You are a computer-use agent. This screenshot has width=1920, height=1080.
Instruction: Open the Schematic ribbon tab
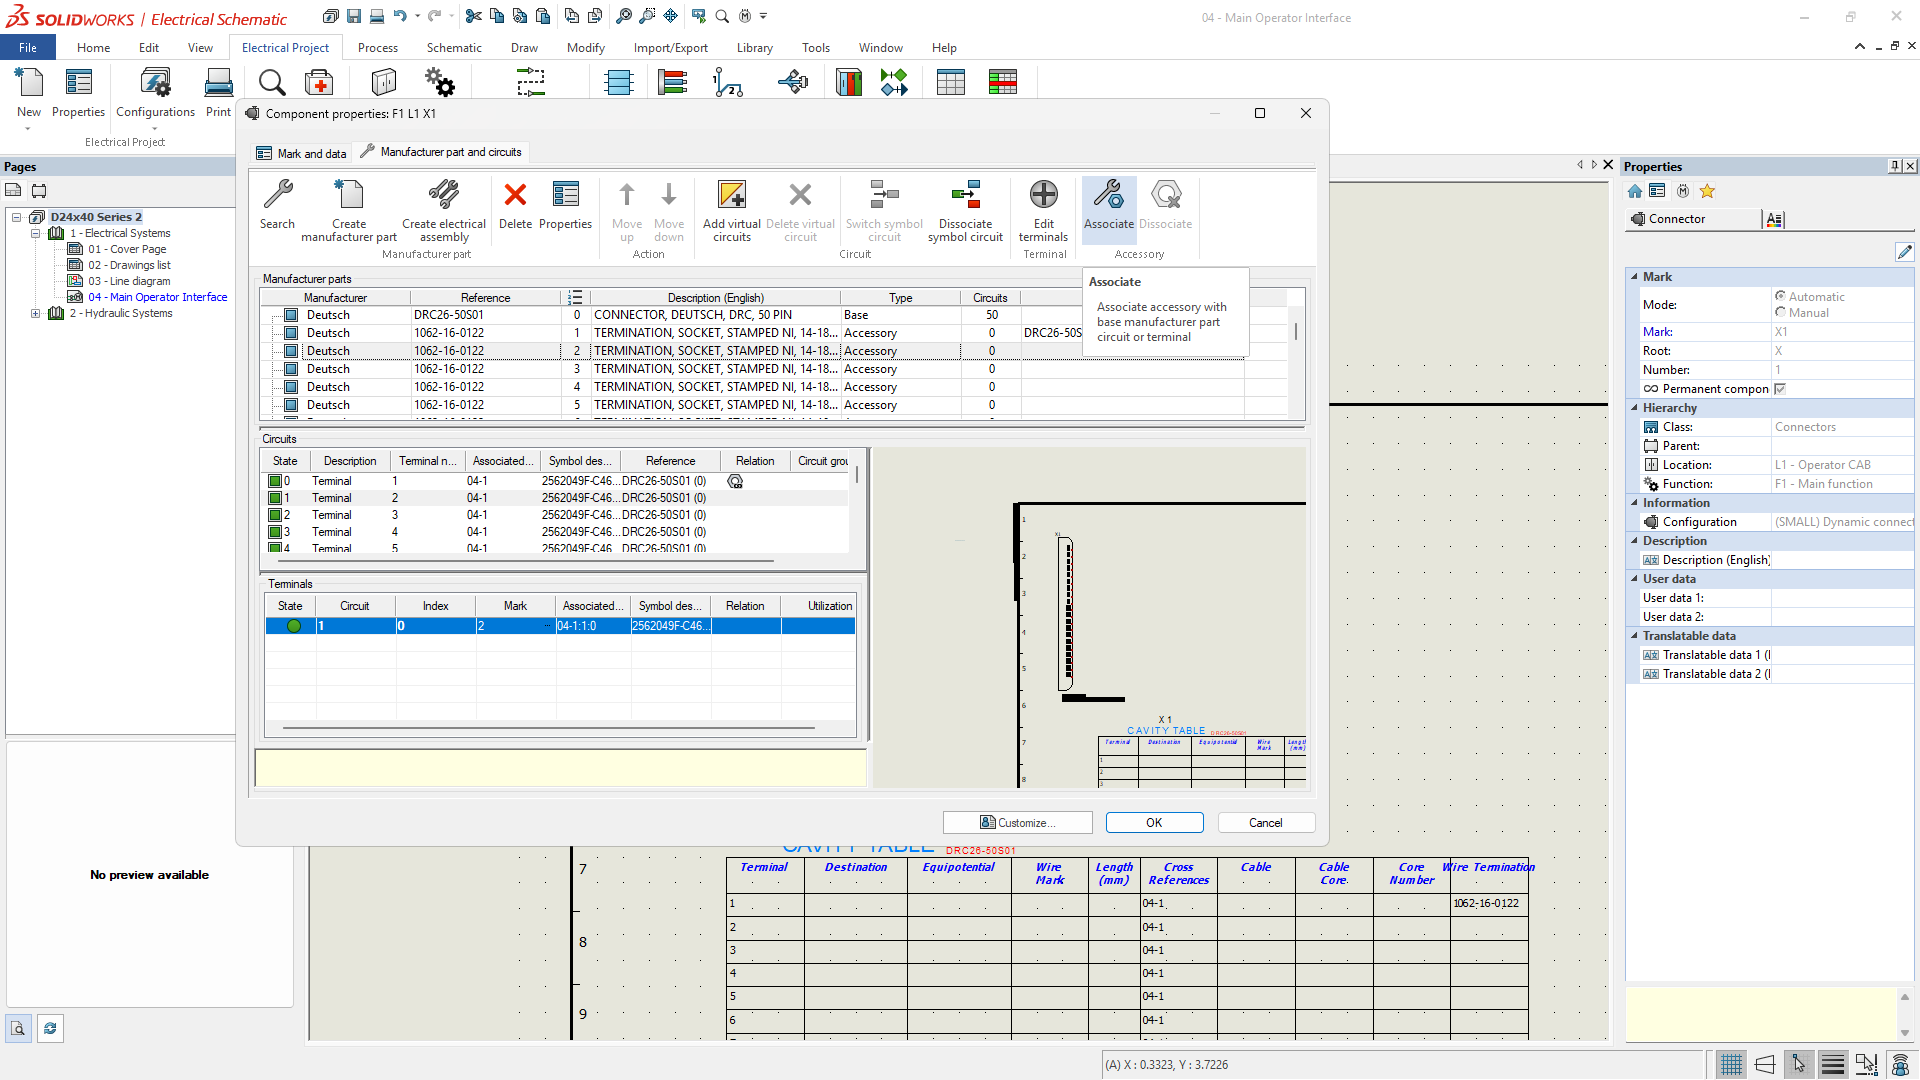point(453,48)
